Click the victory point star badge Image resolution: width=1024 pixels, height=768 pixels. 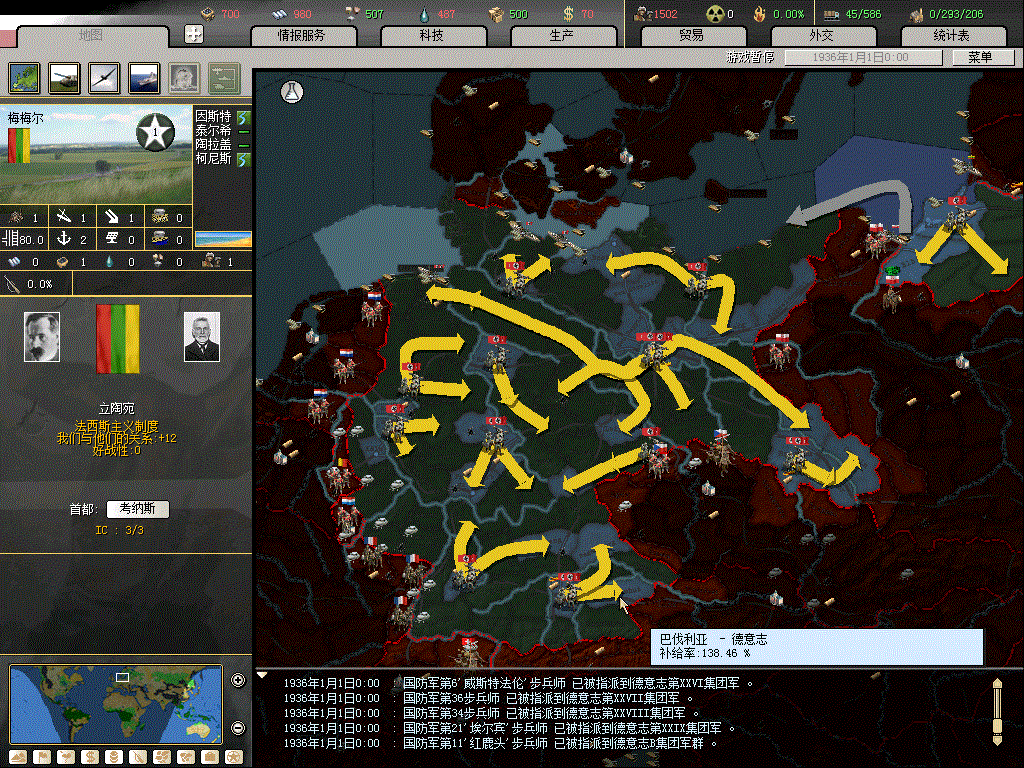point(155,133)
